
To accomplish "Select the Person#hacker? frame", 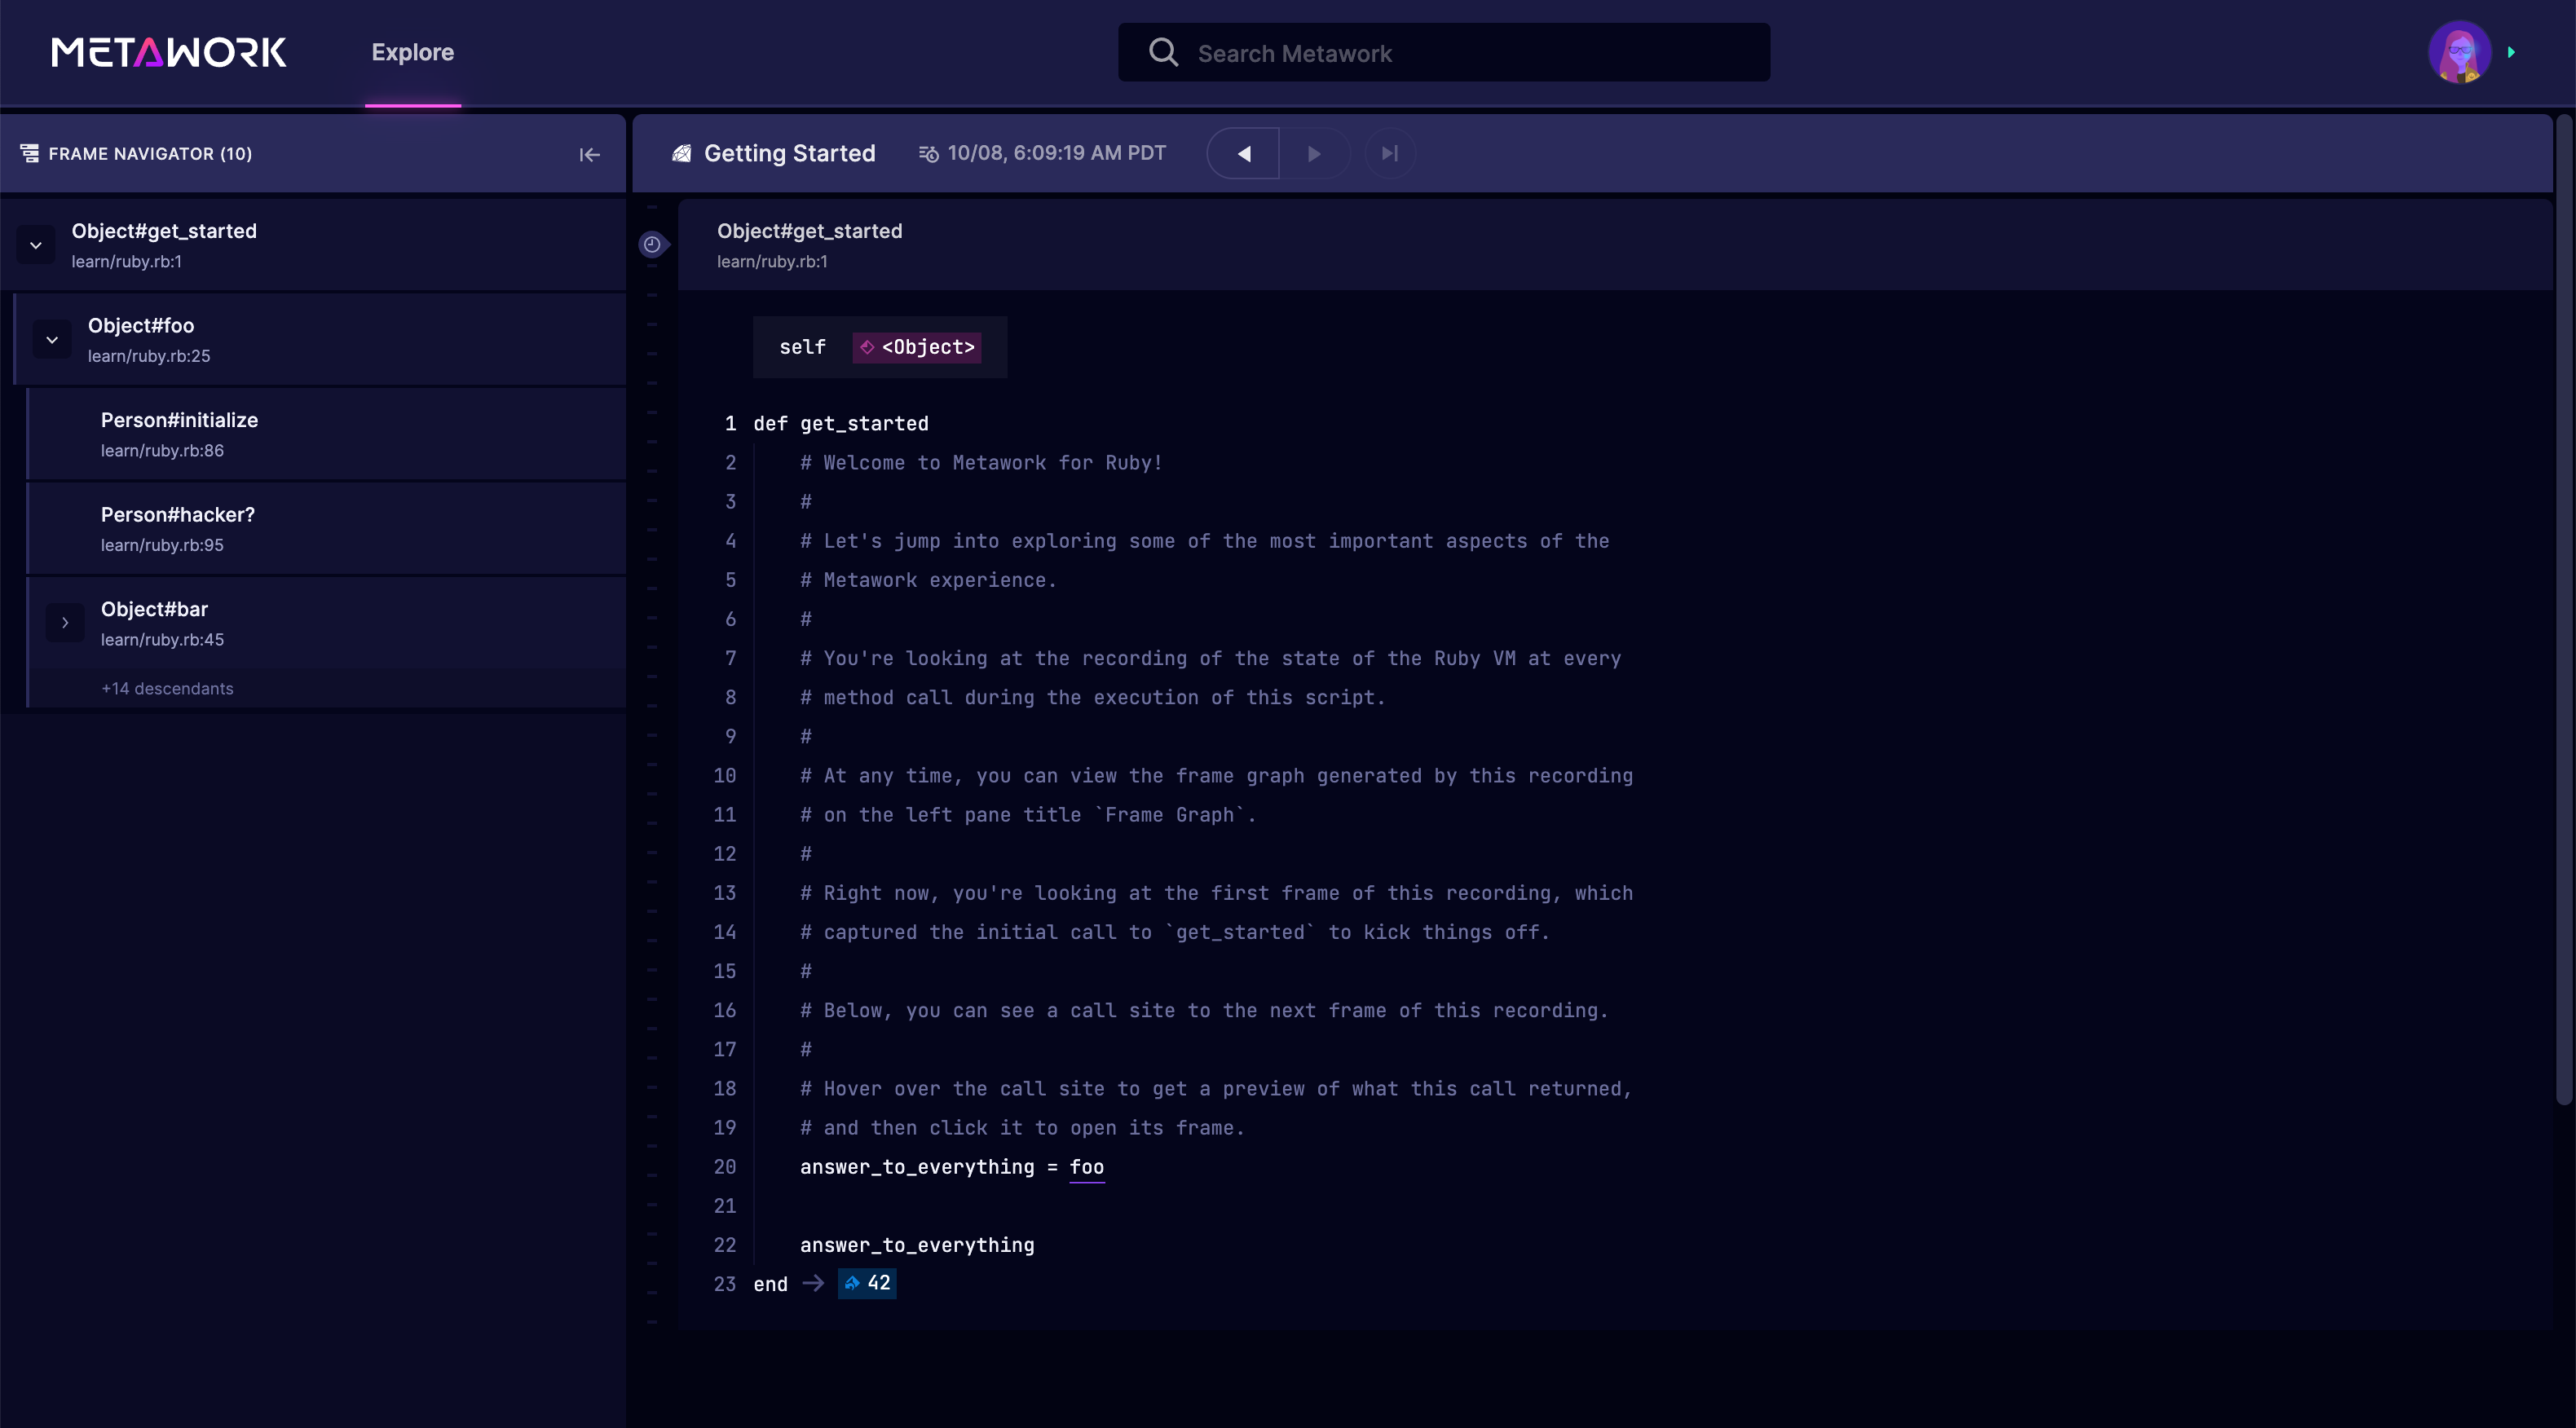I will pyautogui.click(x=177, y=515).
